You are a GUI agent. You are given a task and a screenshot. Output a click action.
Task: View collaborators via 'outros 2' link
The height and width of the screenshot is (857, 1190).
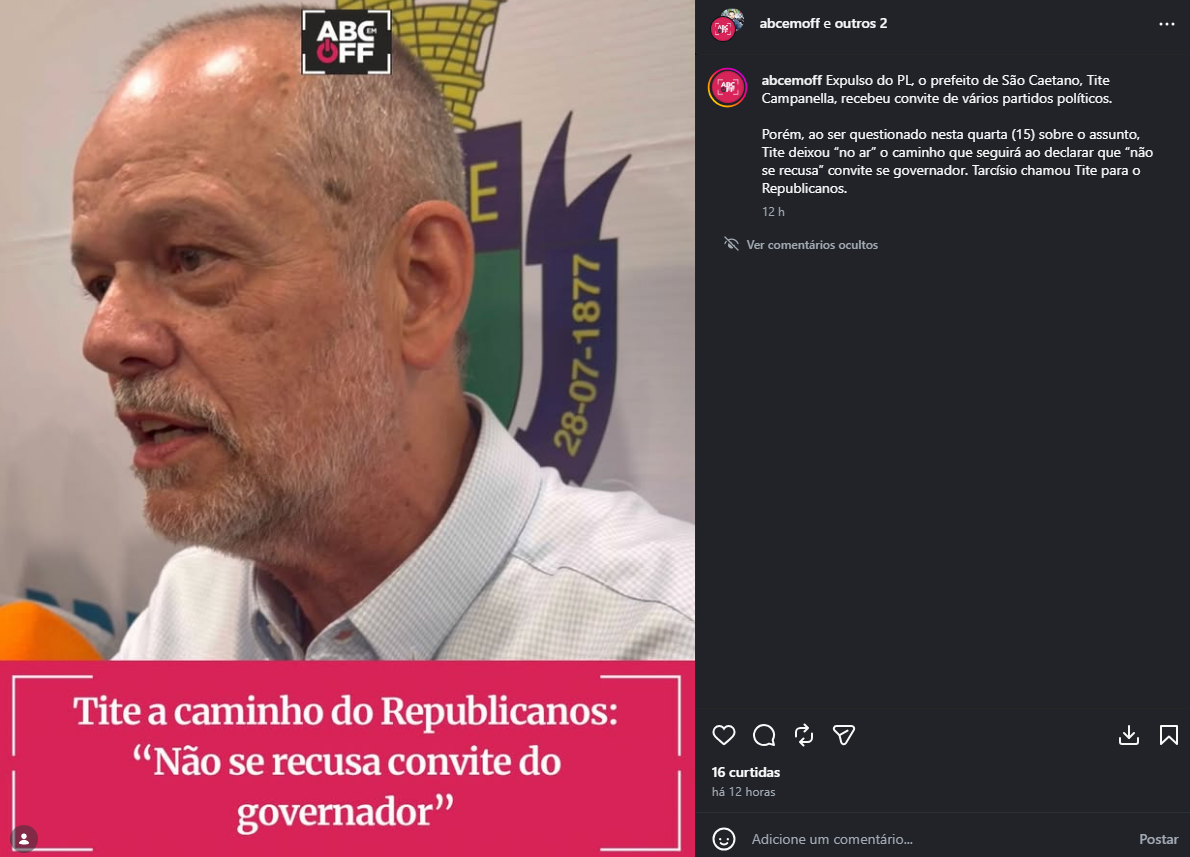[861, 24]
